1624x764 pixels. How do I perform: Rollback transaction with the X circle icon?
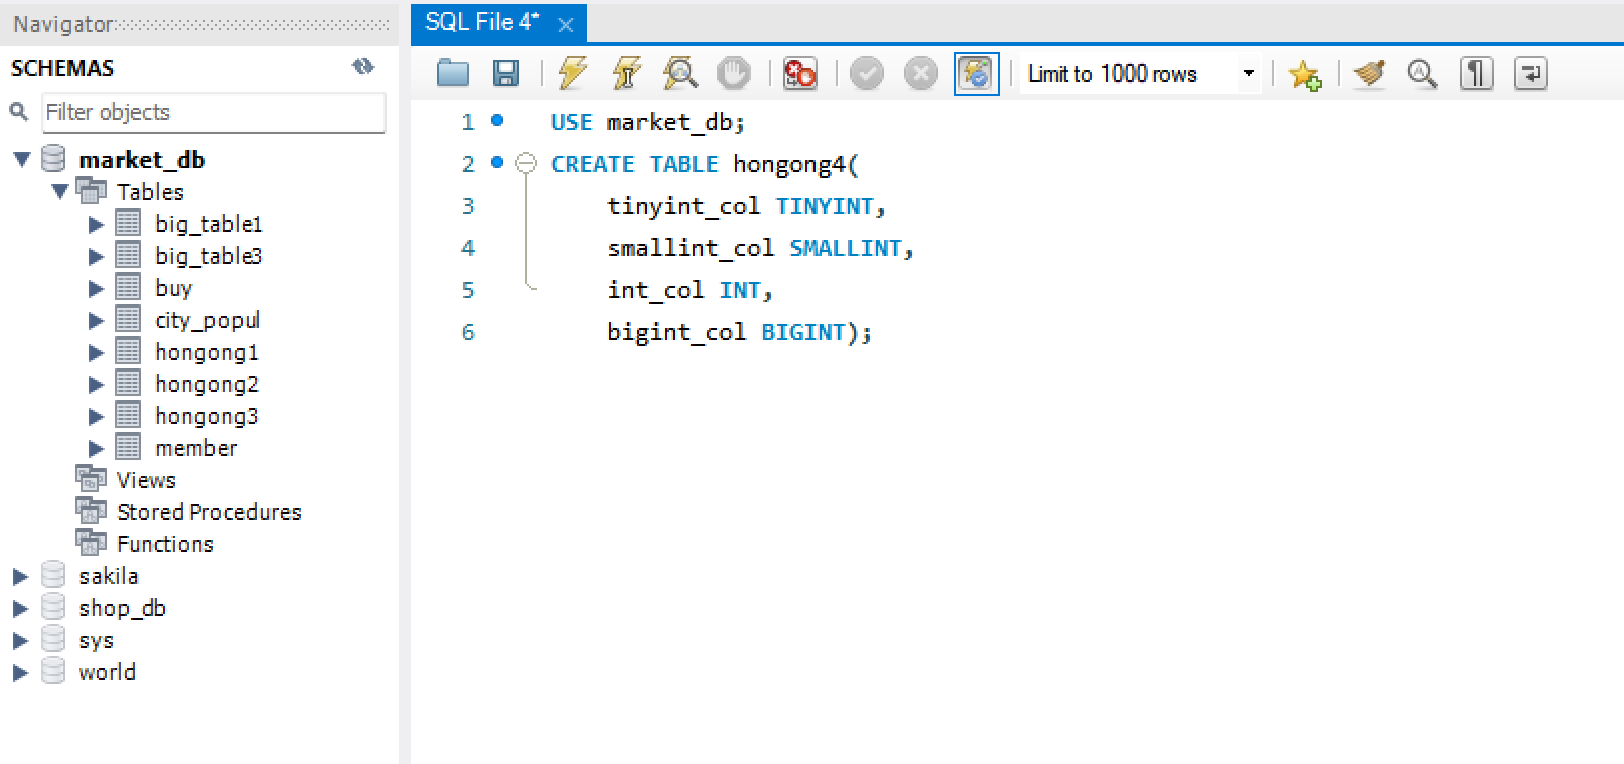pyautogui.click(x=921, y=74)
